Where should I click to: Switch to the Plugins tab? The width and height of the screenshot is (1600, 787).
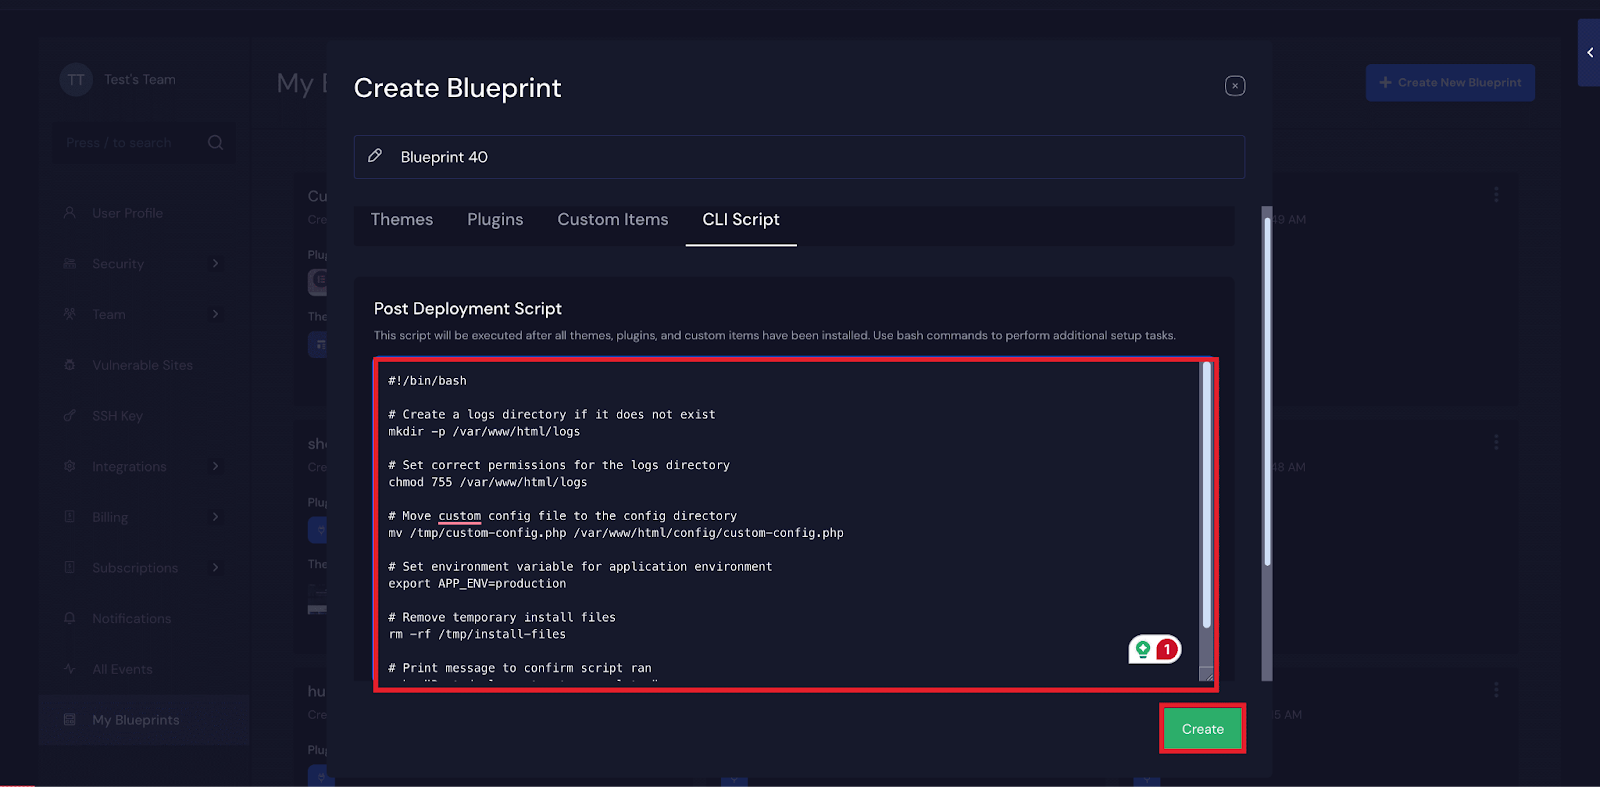(x=495, y=219)
